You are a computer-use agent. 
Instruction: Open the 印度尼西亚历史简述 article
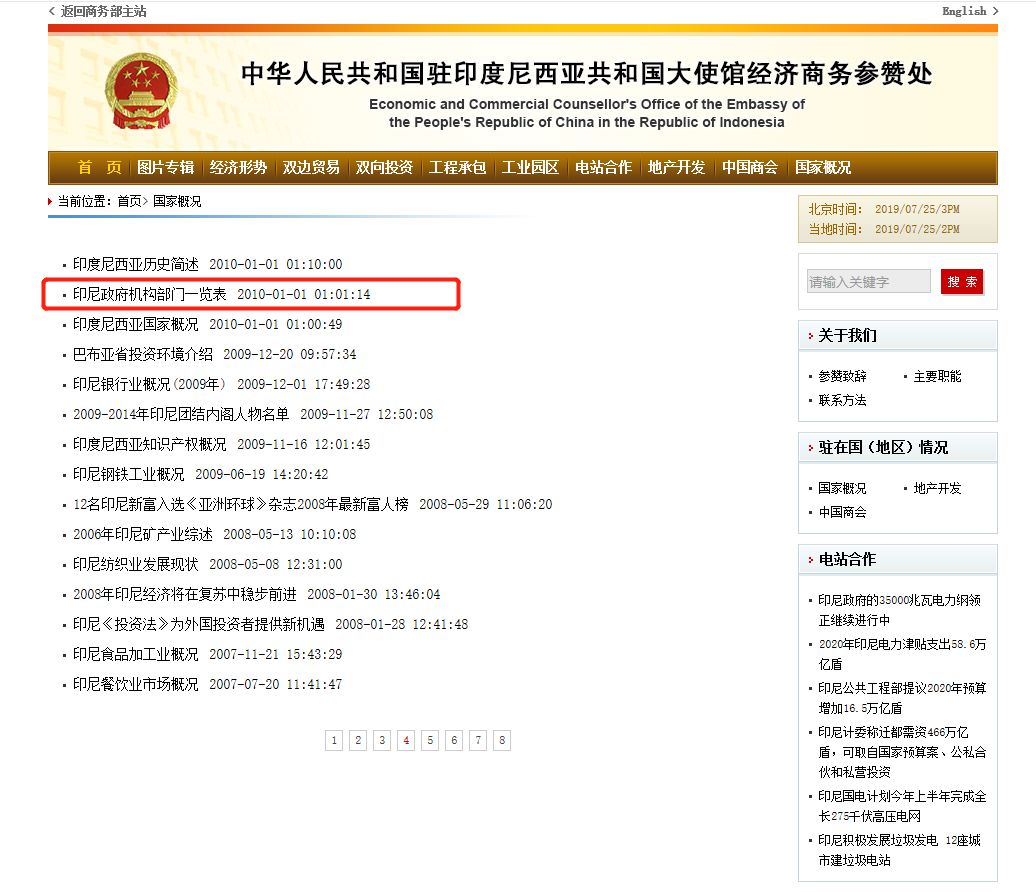click(x=133, y=264)
